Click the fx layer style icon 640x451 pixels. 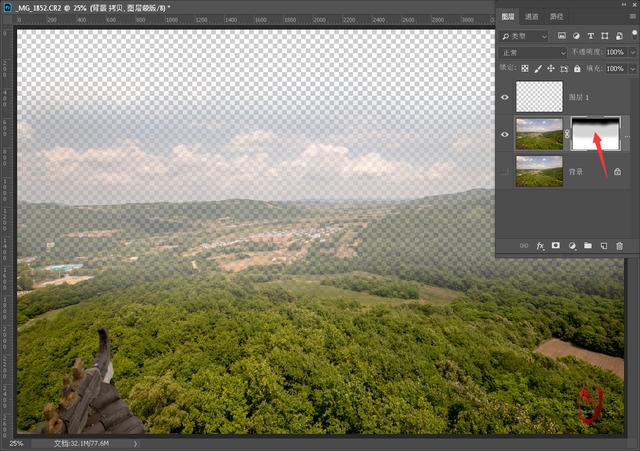pyautogui.click(x=540, y=246)
